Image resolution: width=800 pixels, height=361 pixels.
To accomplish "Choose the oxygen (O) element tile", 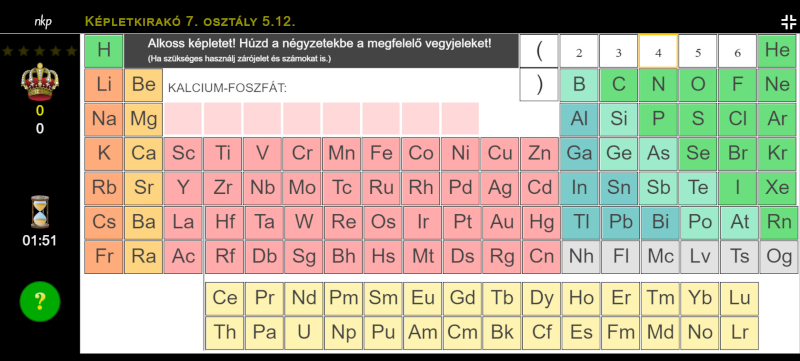I will click(698, 85).
